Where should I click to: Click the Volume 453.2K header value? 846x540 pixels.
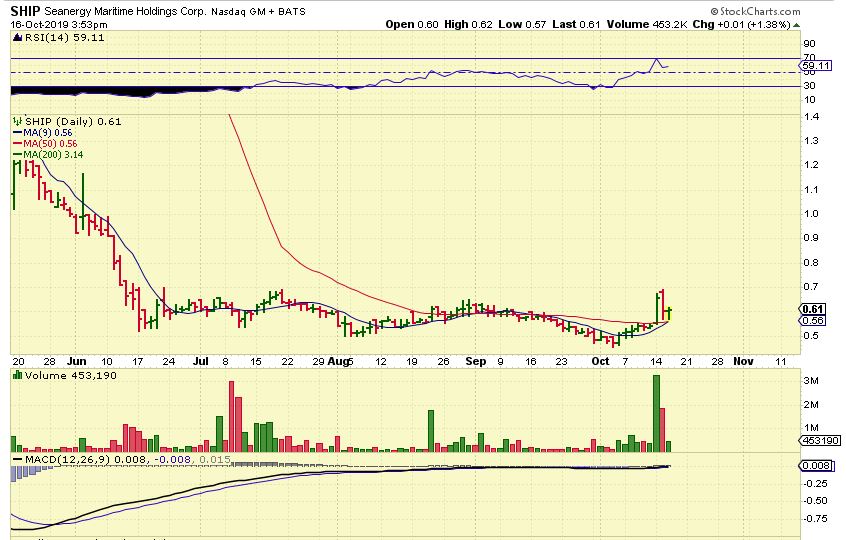(x=646, y=24)
